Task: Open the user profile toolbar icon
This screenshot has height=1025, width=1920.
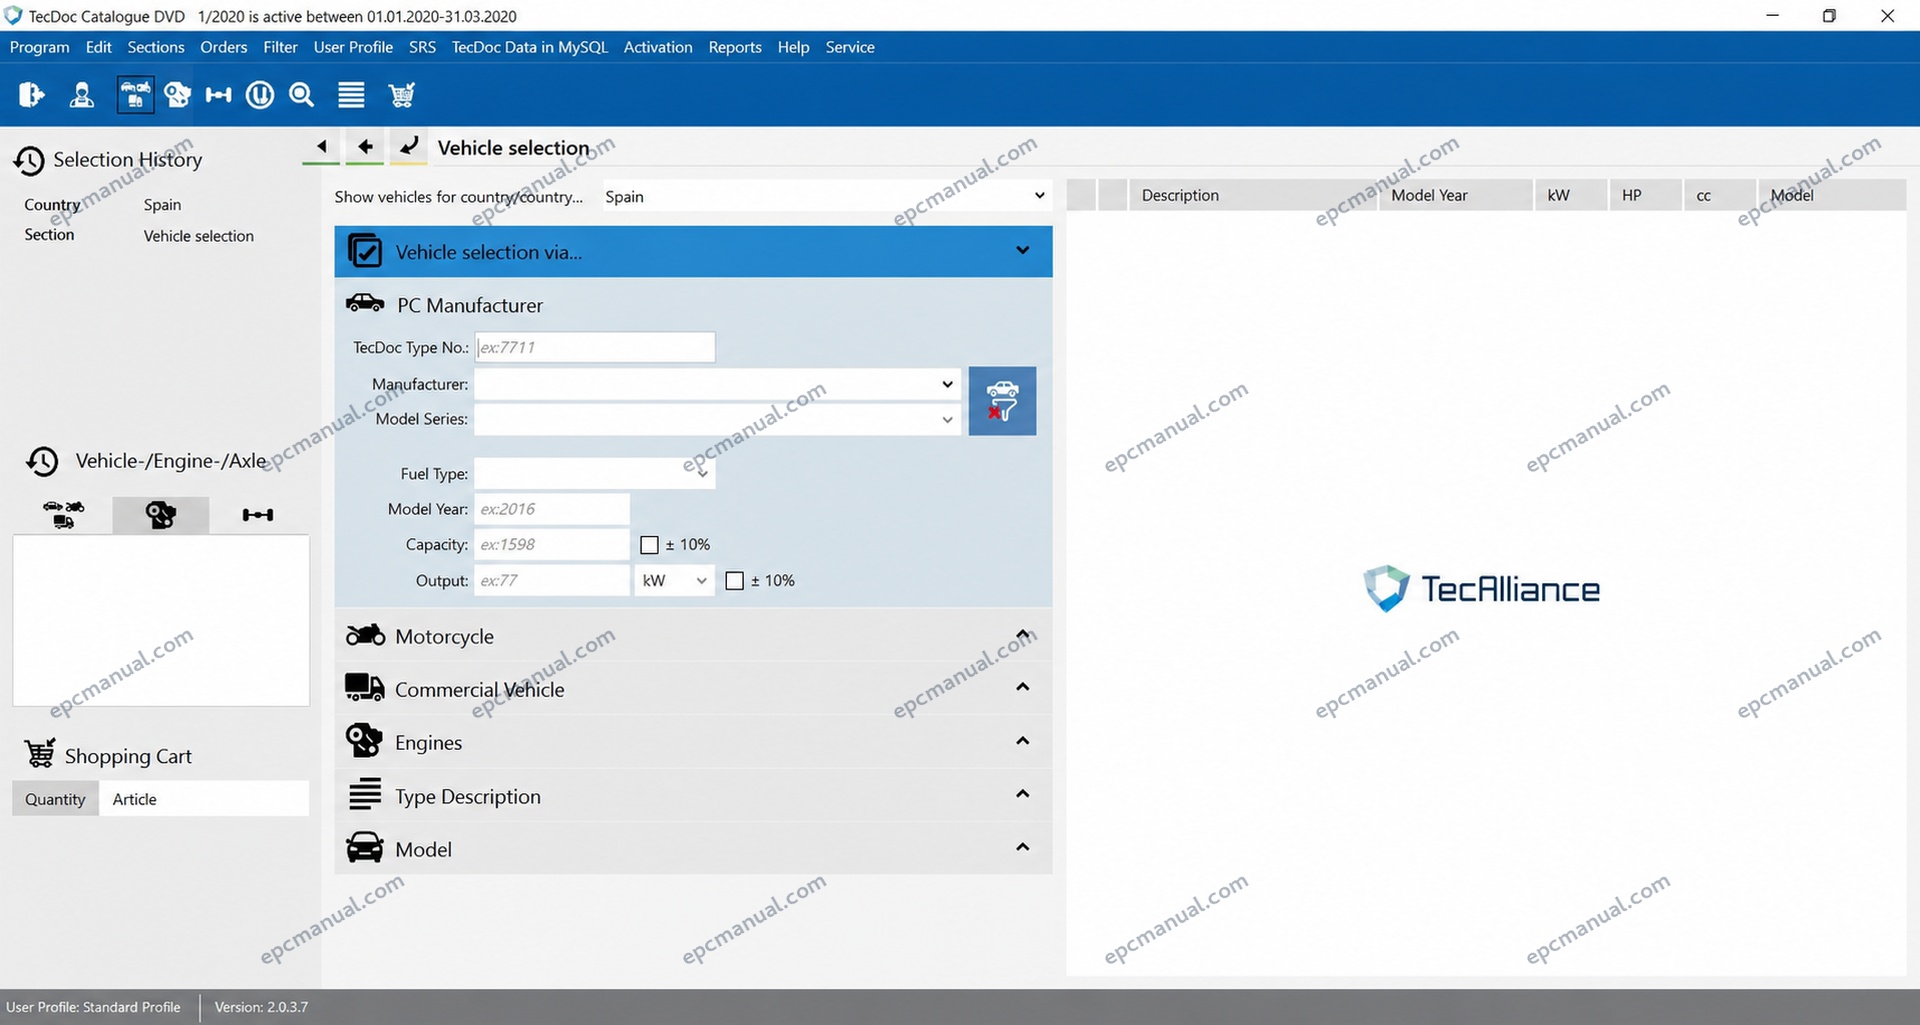Action: [82, 95]
